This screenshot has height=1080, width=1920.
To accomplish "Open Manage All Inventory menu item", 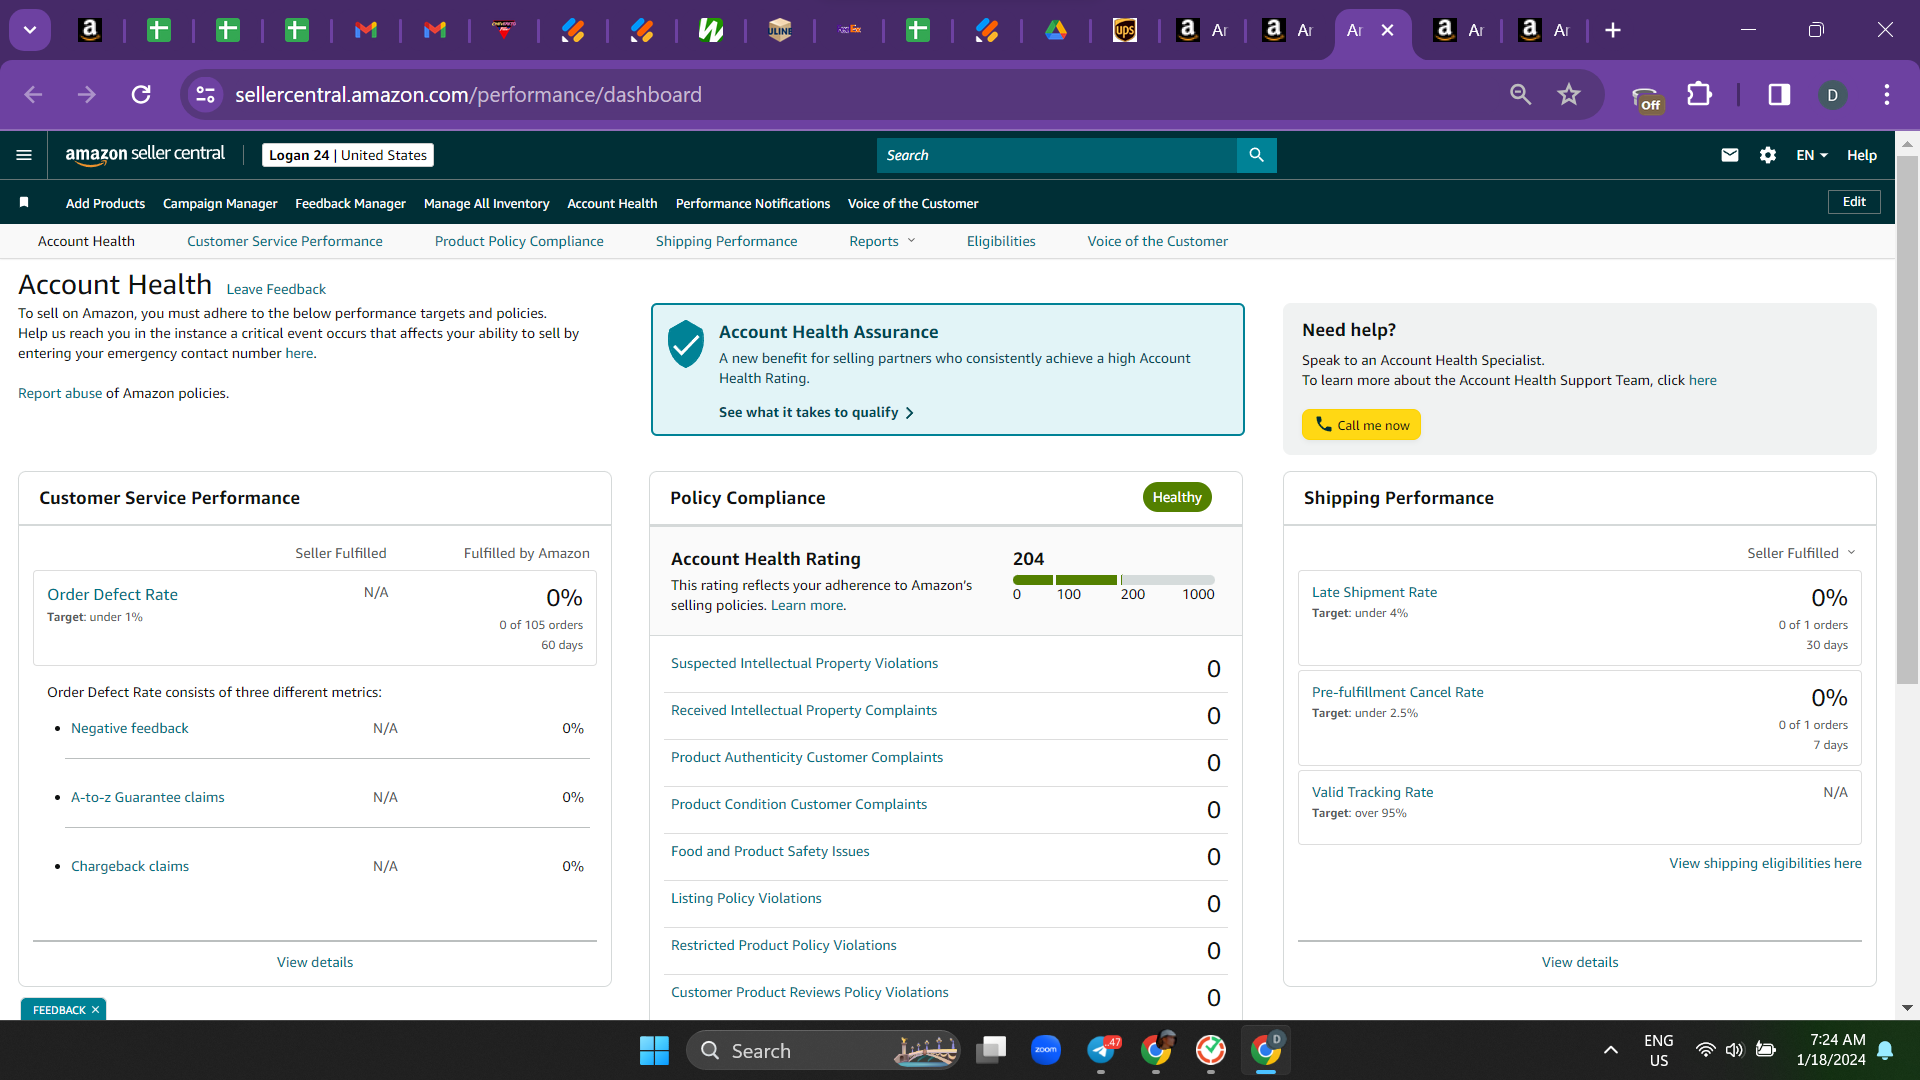I will coord(486,203).
